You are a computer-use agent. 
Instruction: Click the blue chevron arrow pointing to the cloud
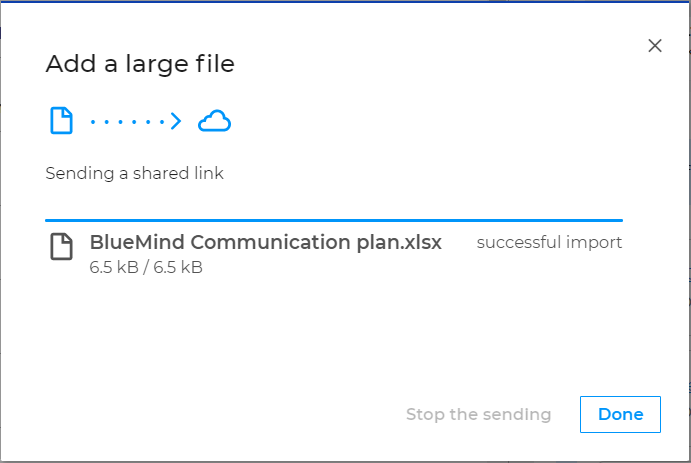(176, 121)
